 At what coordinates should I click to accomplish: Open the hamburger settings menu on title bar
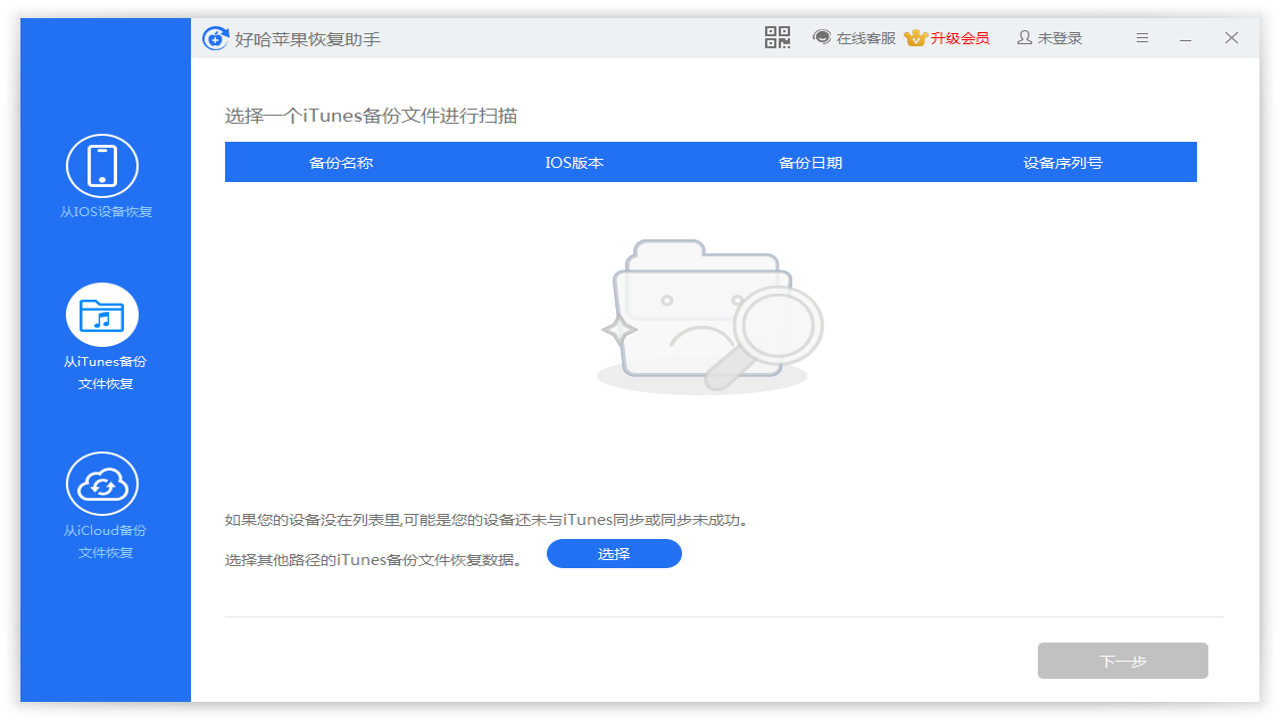tap(1141, 38)
